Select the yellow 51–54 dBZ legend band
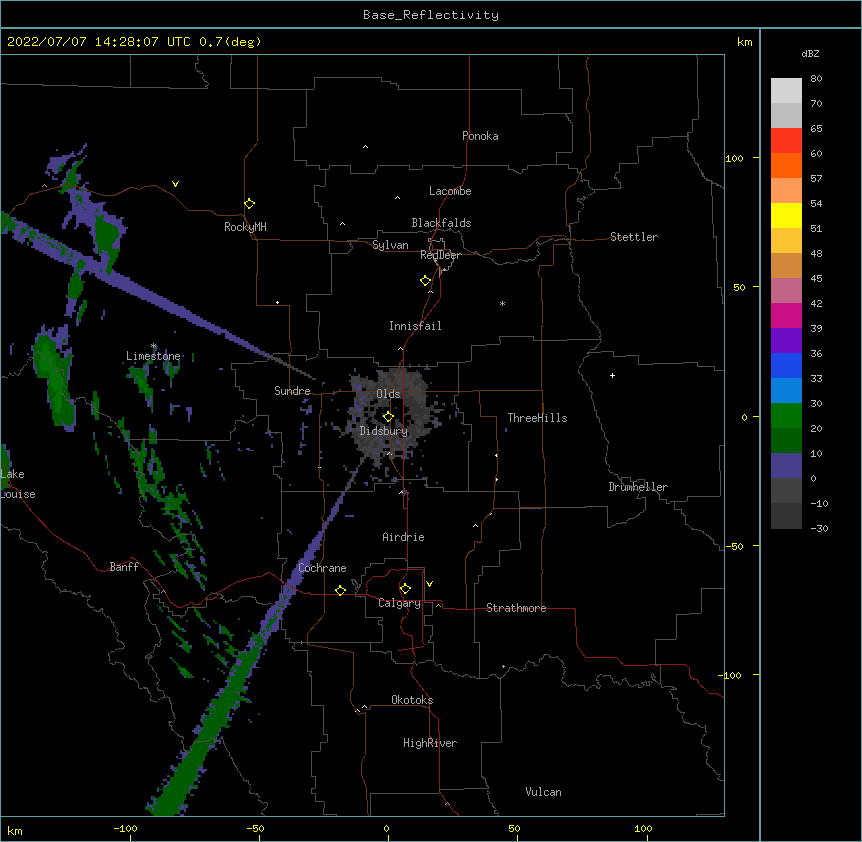Image resolution: width=862 pixels, height=842 pixels. point(786,215)
